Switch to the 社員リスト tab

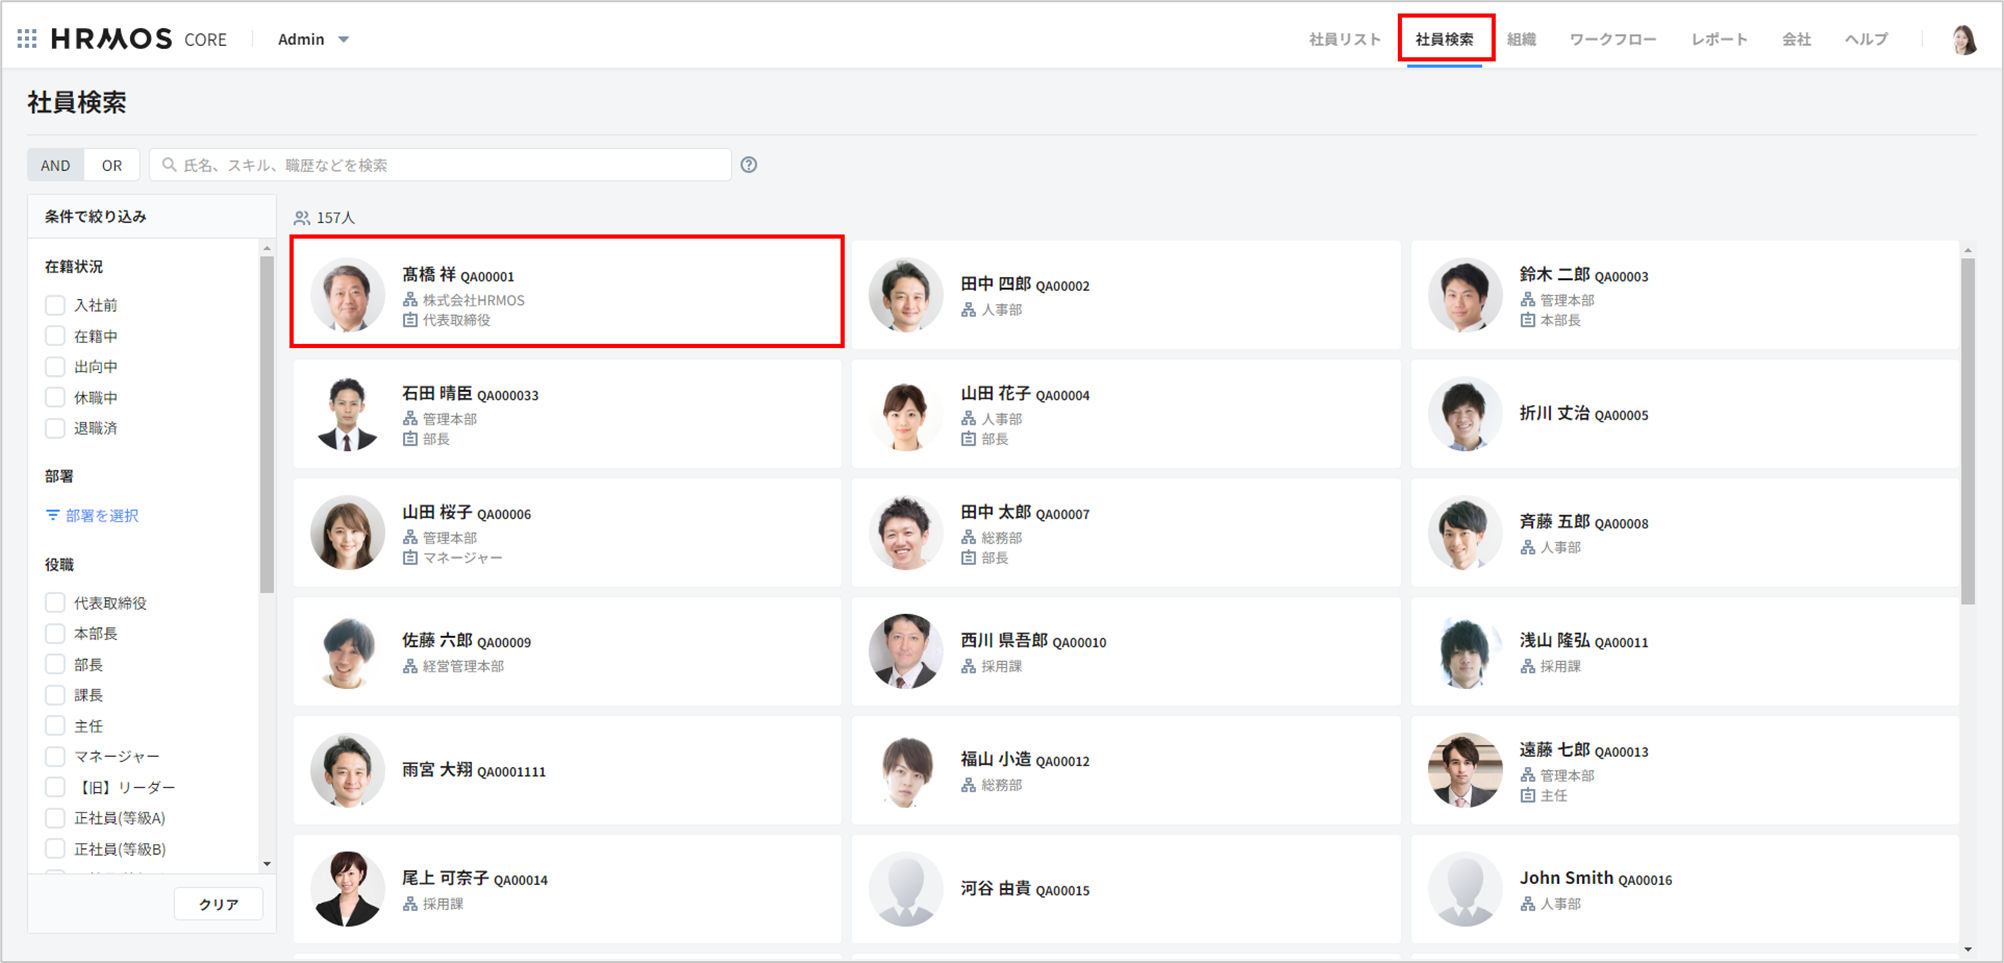tap(1344, 39)
